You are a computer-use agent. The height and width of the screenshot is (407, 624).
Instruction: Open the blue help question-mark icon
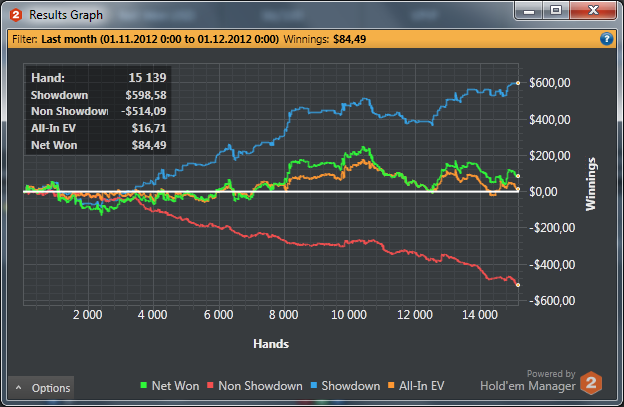click(x=606, y=39)
